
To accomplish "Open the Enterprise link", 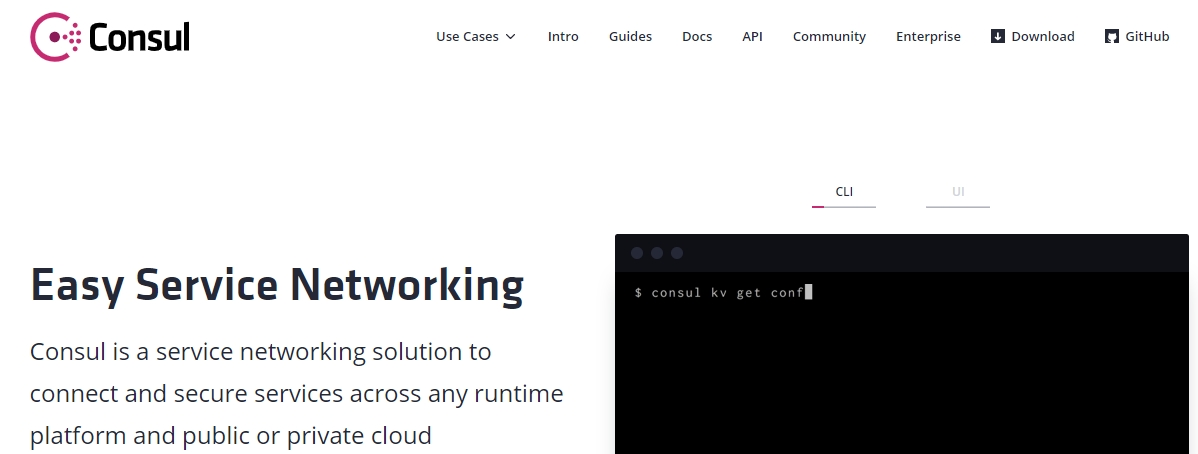I will point(928,36).
